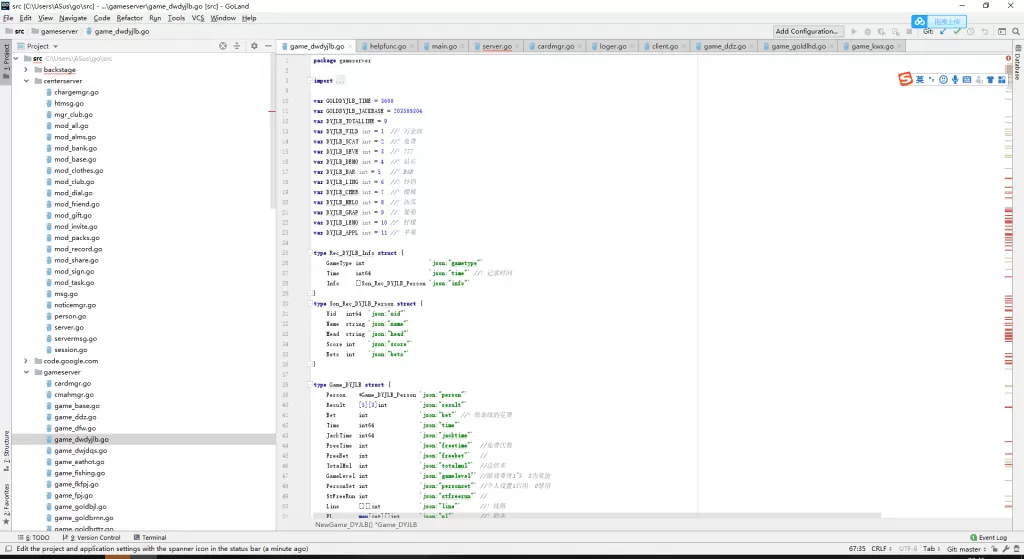Open the Refactor menu
Viewport: 1024px width, 559px height.
[129, 18]
